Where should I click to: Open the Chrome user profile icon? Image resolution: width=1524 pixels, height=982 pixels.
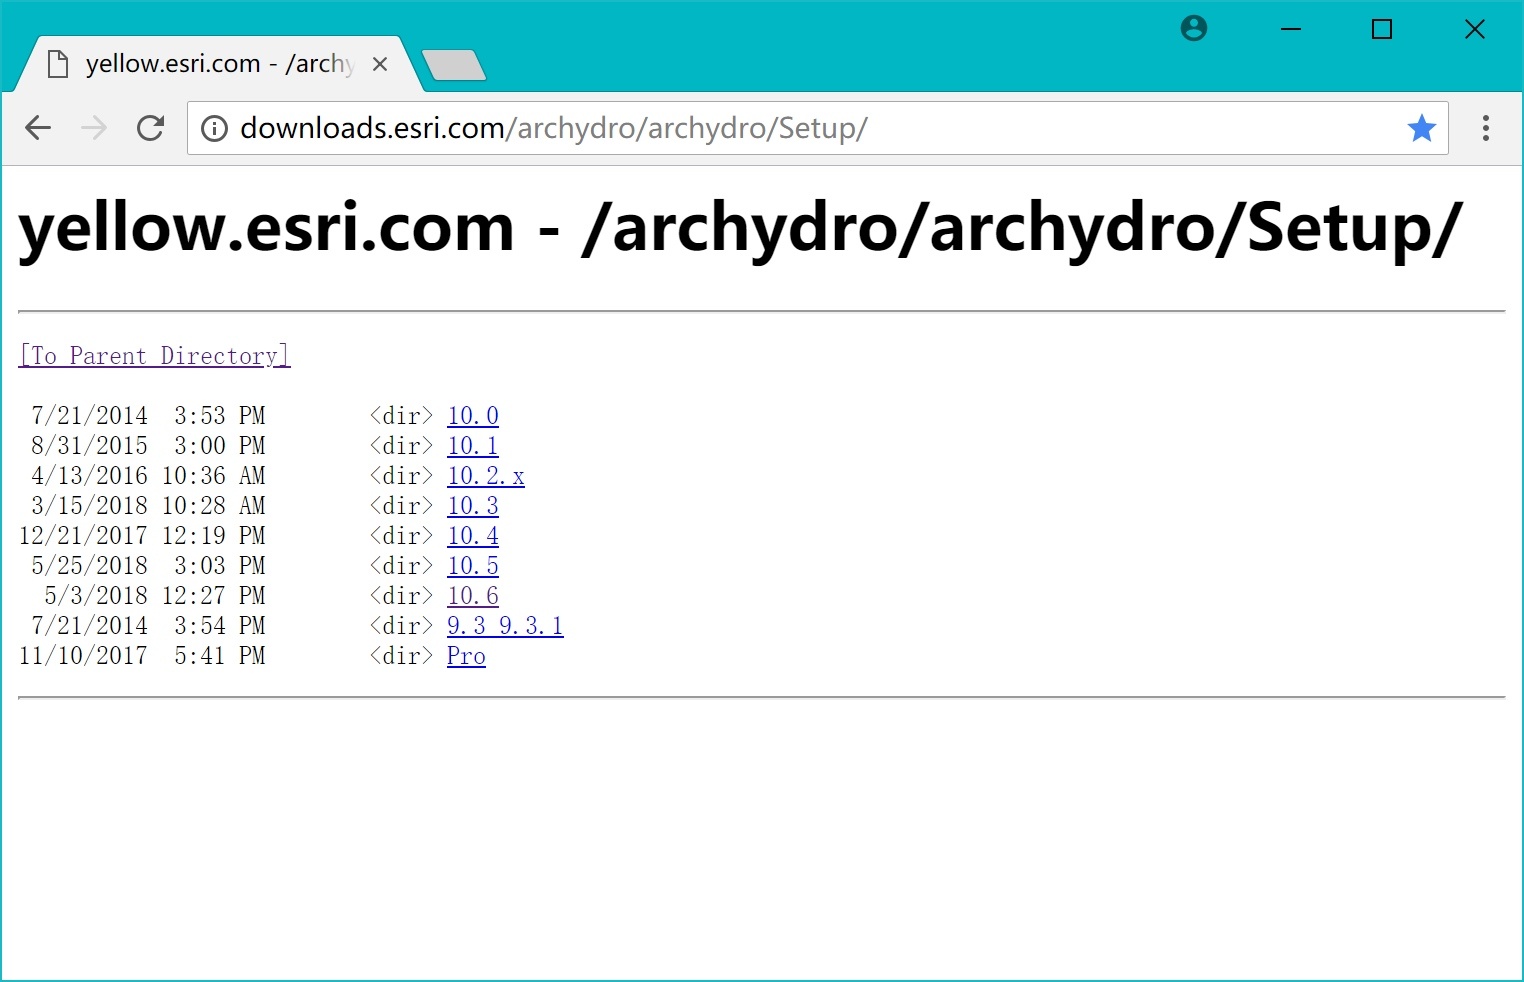(1194, 29)
